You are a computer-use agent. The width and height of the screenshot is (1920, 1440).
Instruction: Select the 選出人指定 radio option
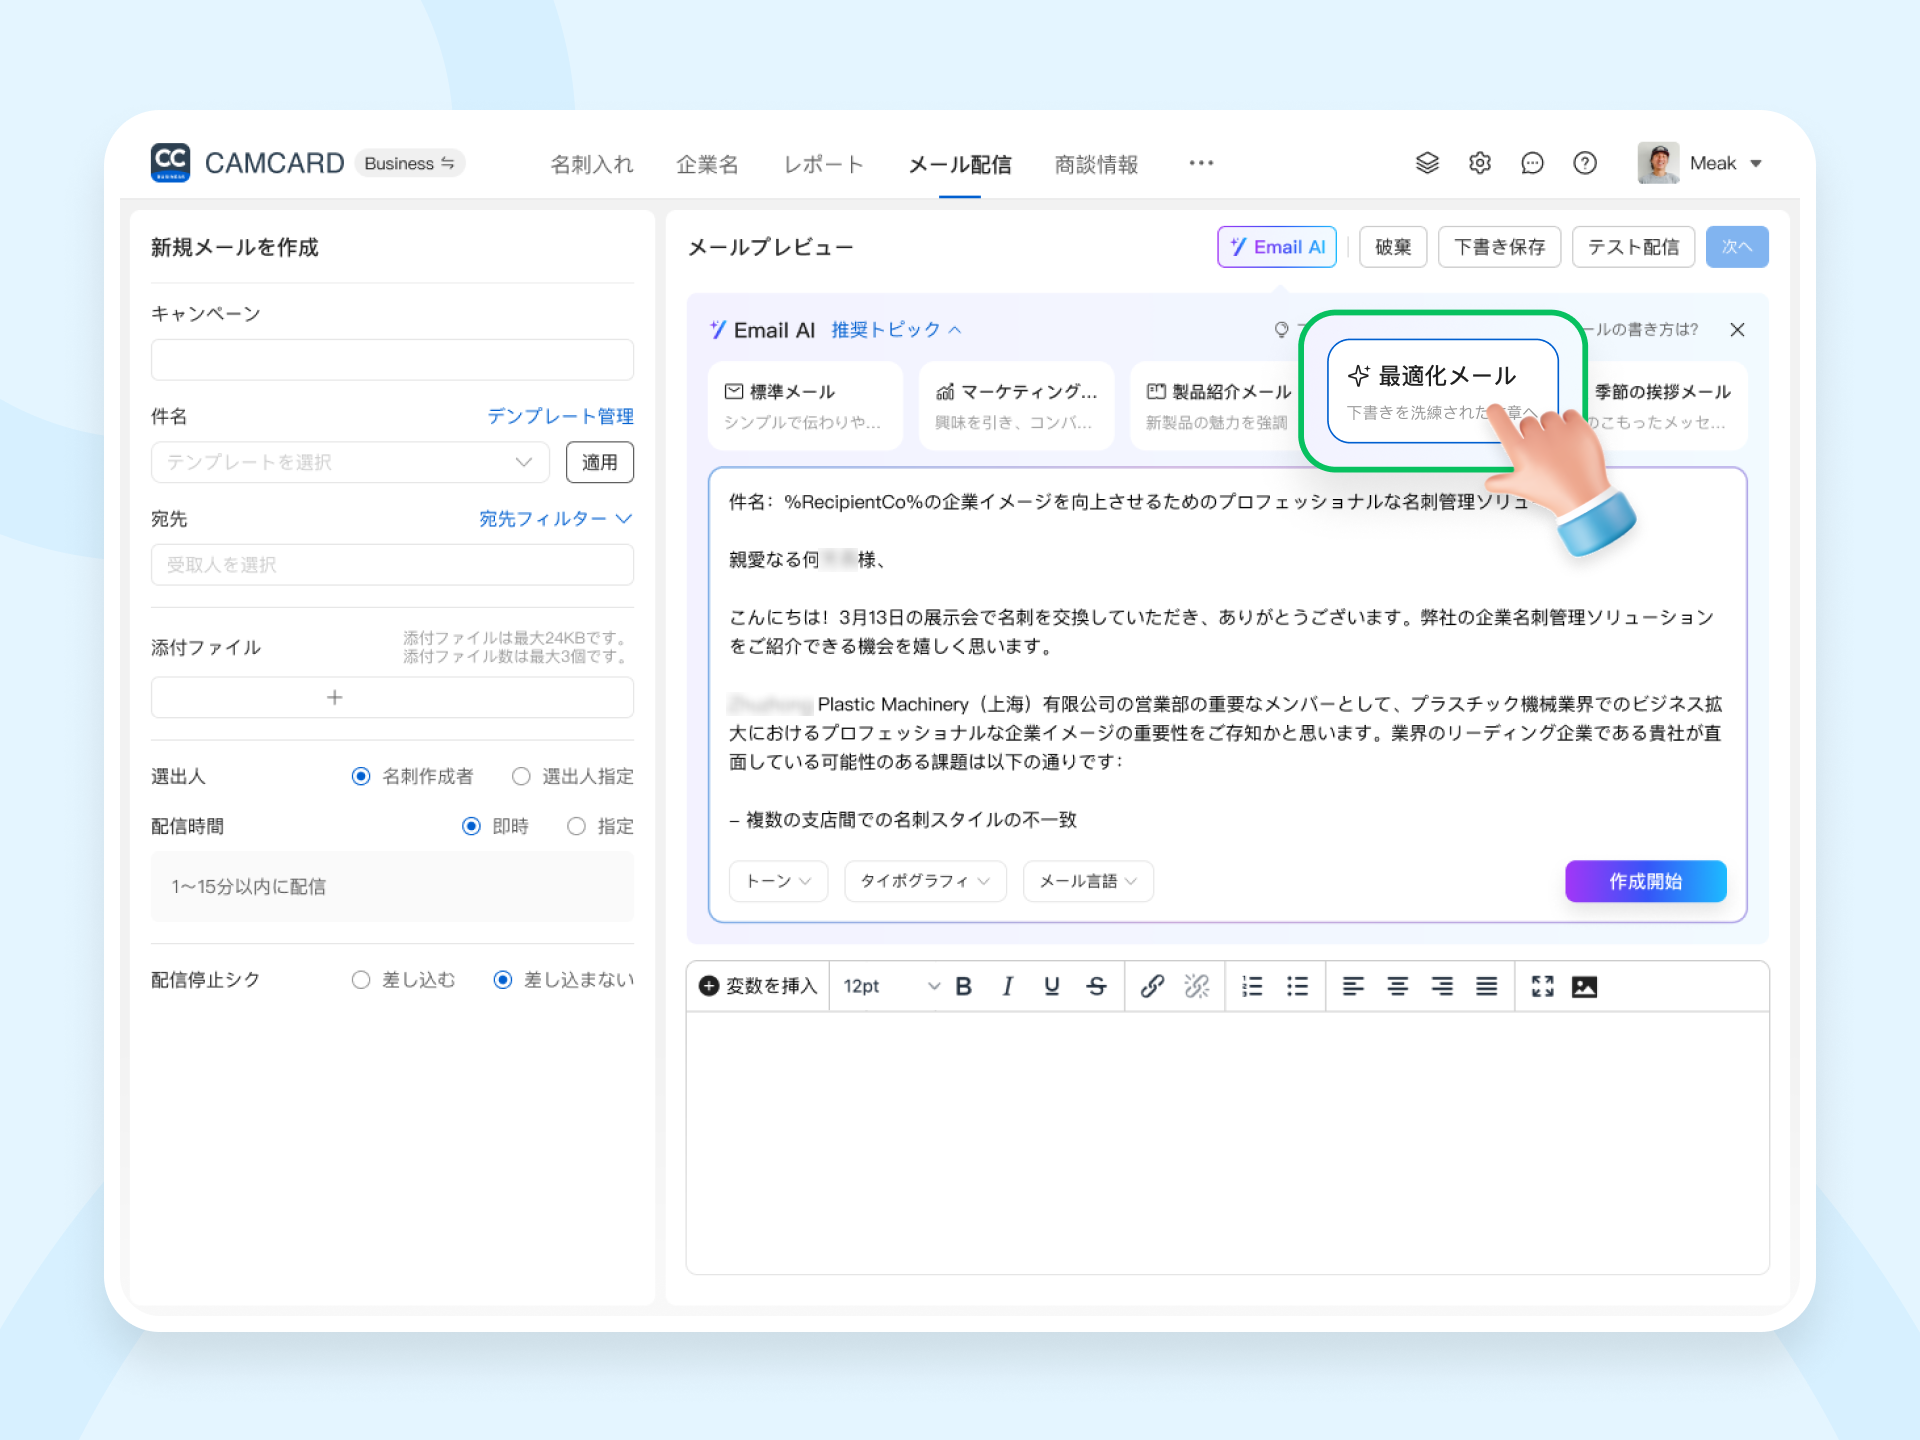coord(521,776)
